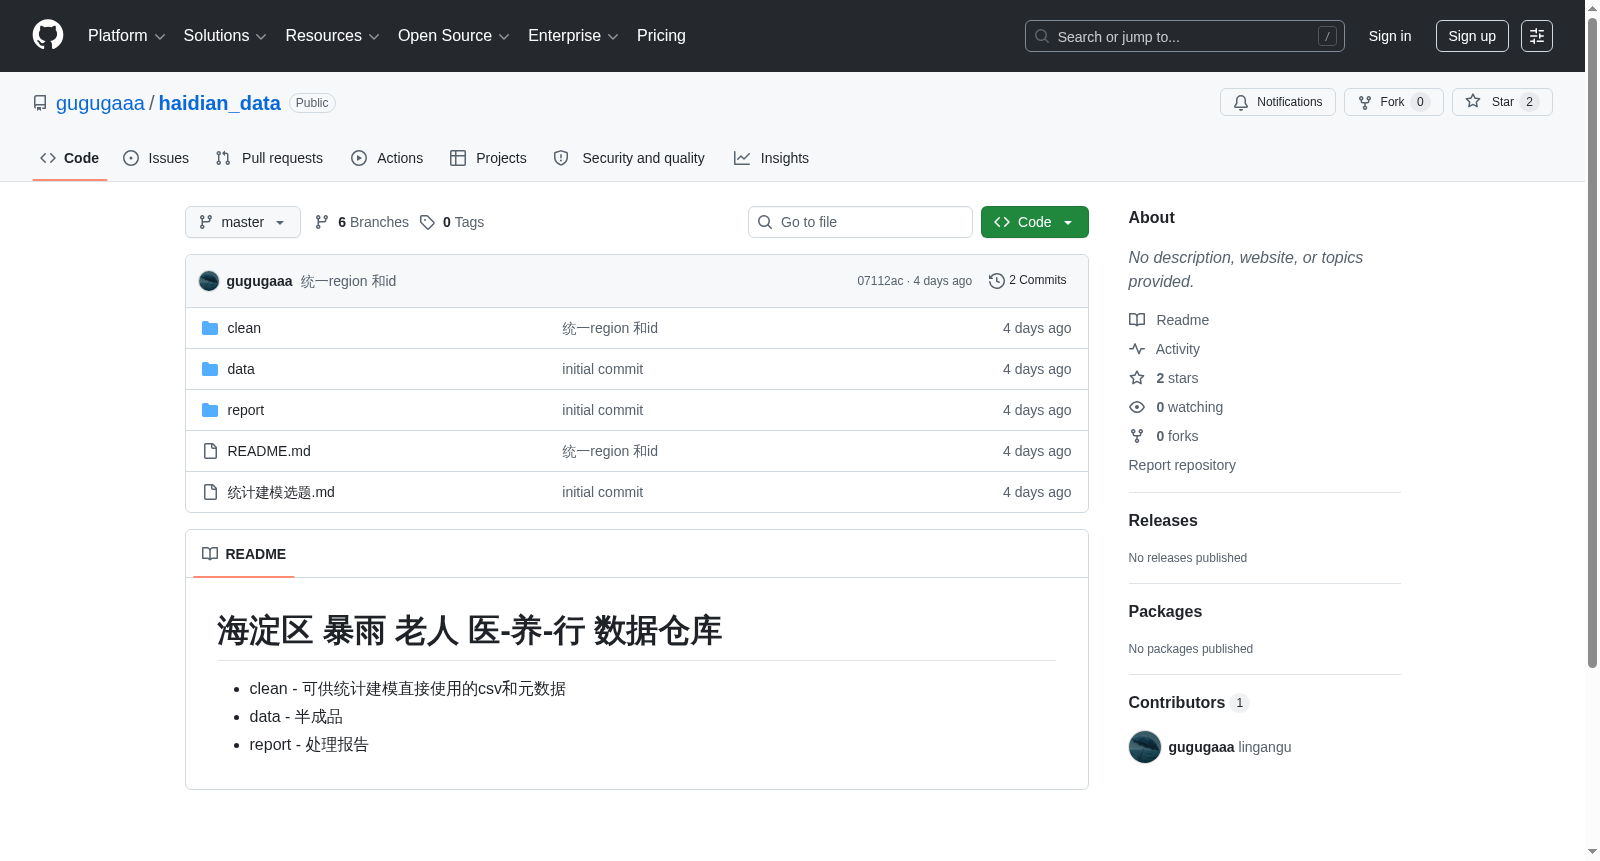The image size is (1600, 861).
Task: Click the Sign up button
Action: tap(1472, 36)
